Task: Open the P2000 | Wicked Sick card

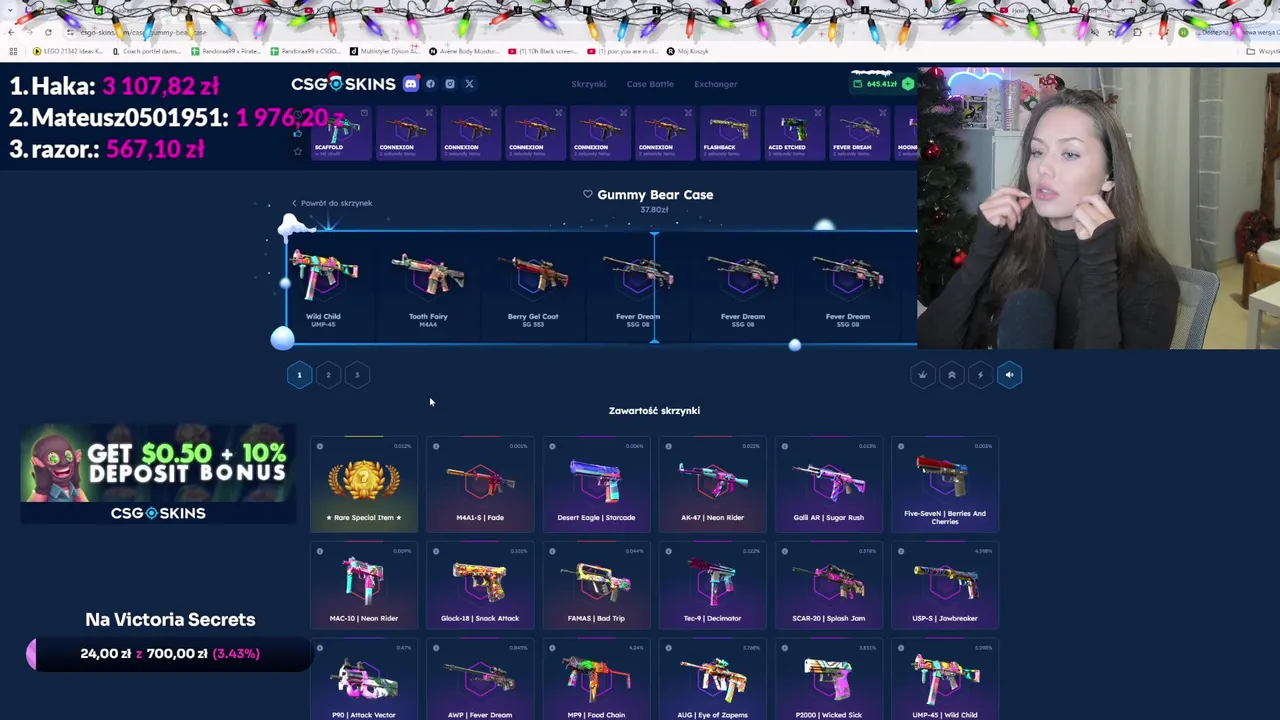Action: pyautogui.click(x=828, y=681)
